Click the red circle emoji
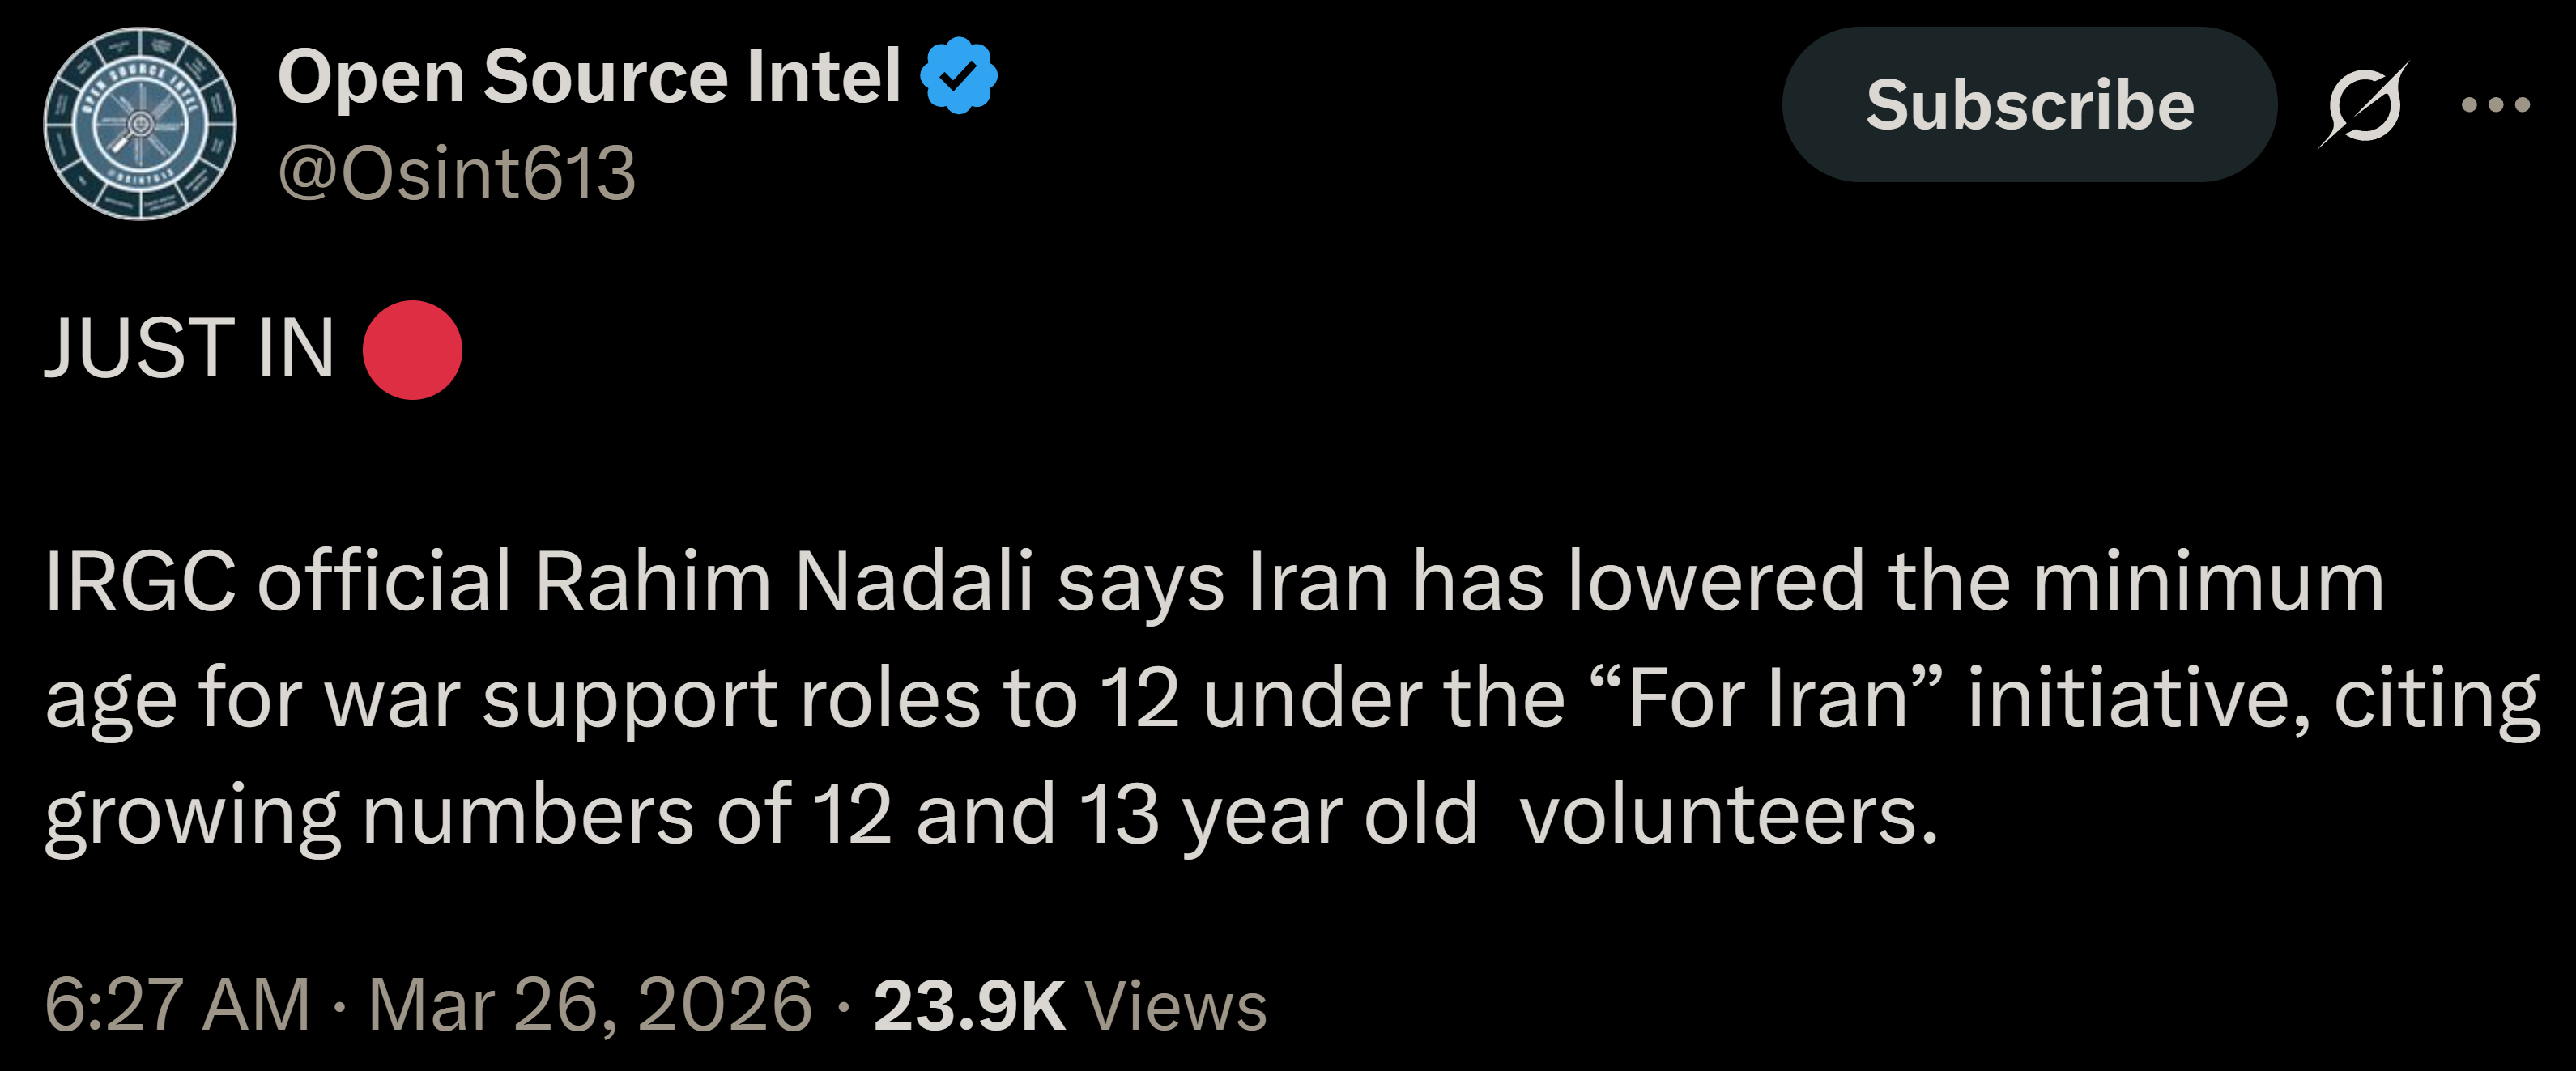The height and width of the screenshot is (1071, 2576). pyautogui.click(x=412, y=350)
